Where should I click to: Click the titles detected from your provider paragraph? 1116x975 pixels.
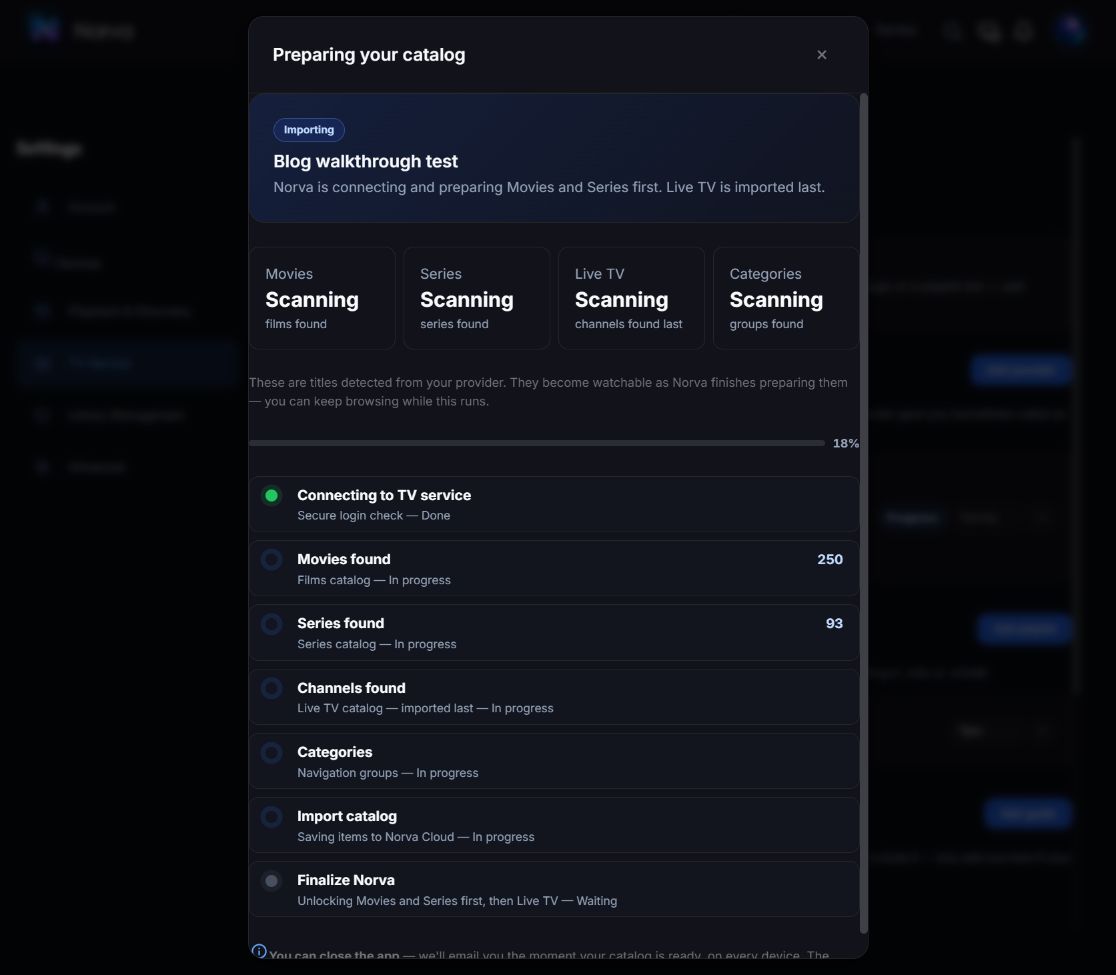click(x=548, y=392)
